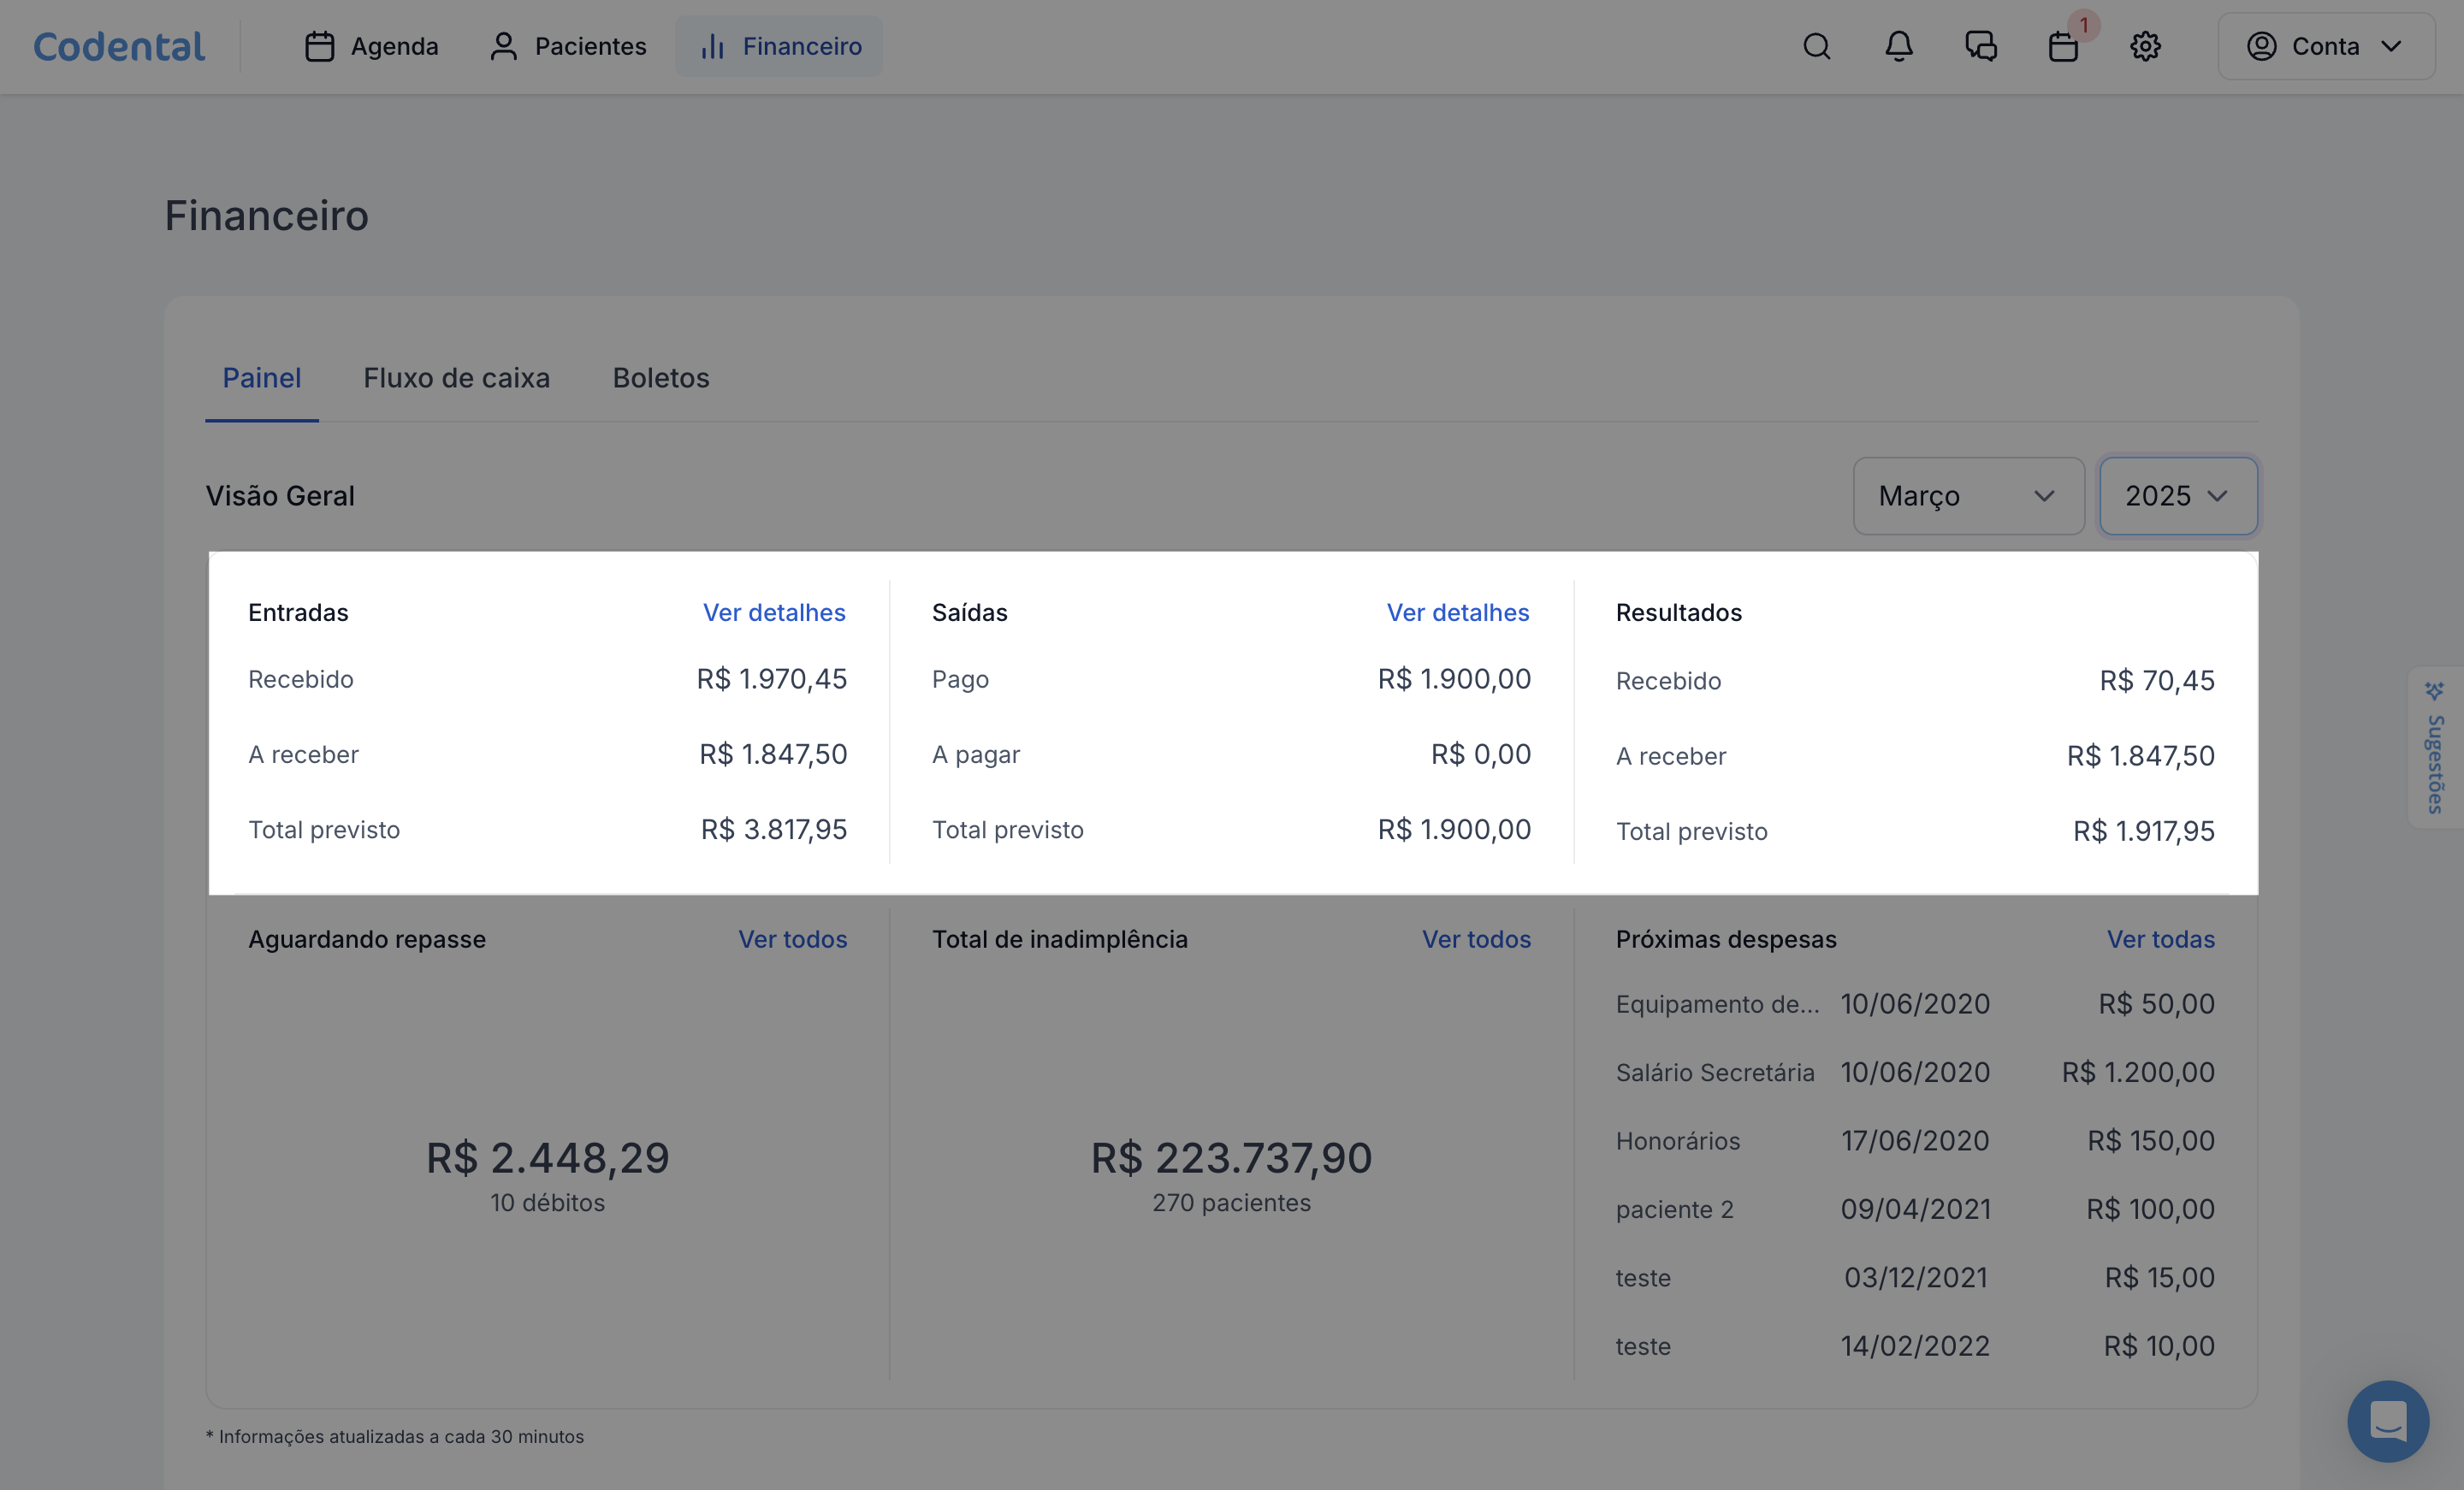Image resolution: width=2464 pixels, height=1490 pixels.
Task: Expand the Março month dropdown
Action: coord(1967,496)
